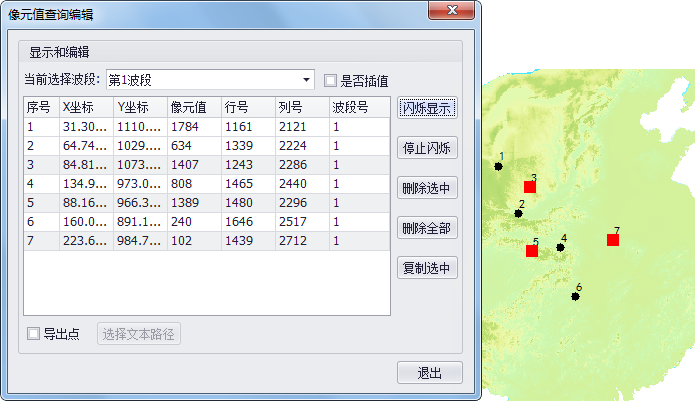Click red square marker 5 on map
The height and width of the screenshot is (401, 695).
tap(532, 251)
